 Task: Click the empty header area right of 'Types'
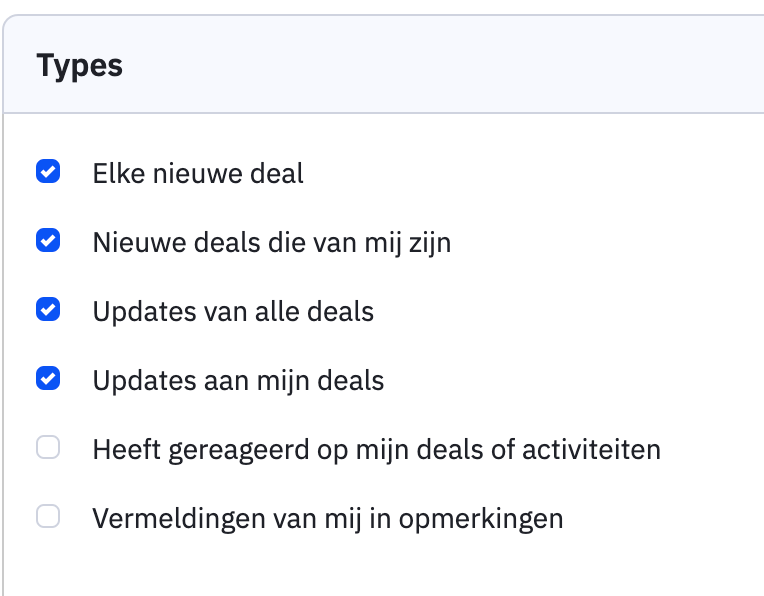click(450, 66)
